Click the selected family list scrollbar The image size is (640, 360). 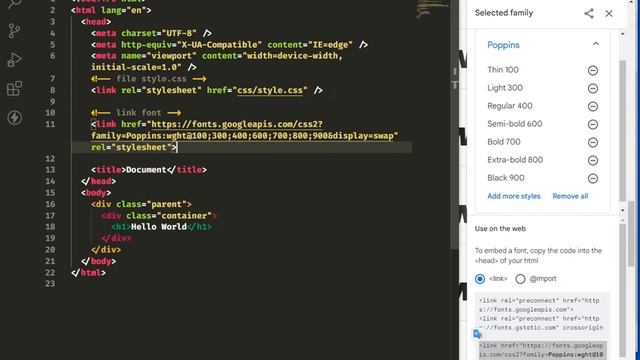[622, 131]
